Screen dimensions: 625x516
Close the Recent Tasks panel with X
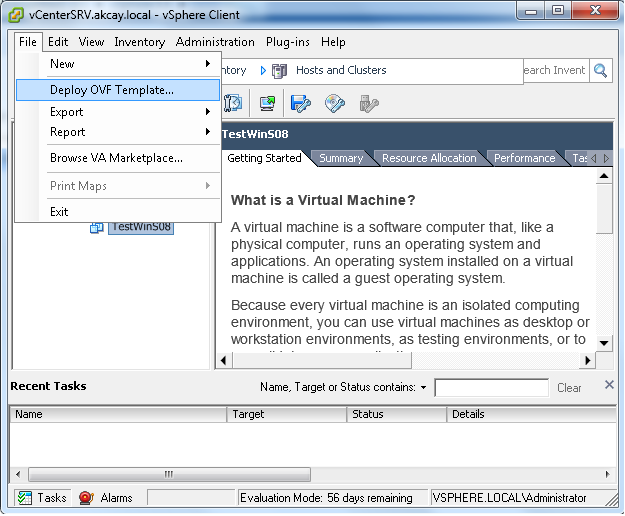pyautogui.click(x=609, y=385)
